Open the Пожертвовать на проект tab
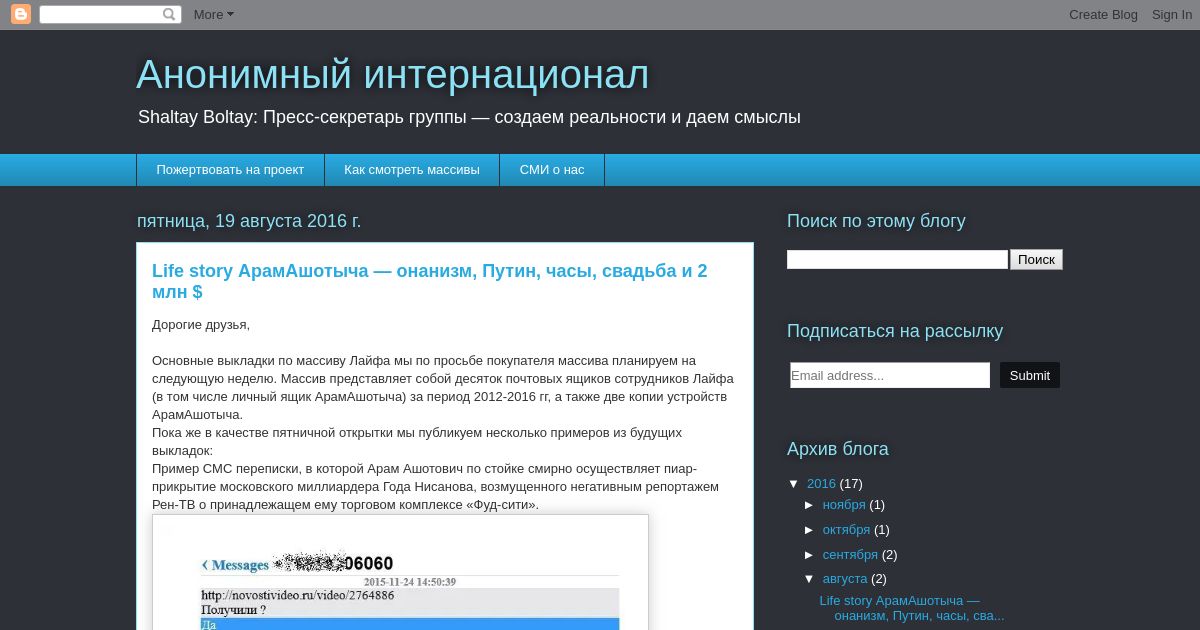Viewport: 1200px width, 630px height. tap(230, 170)
